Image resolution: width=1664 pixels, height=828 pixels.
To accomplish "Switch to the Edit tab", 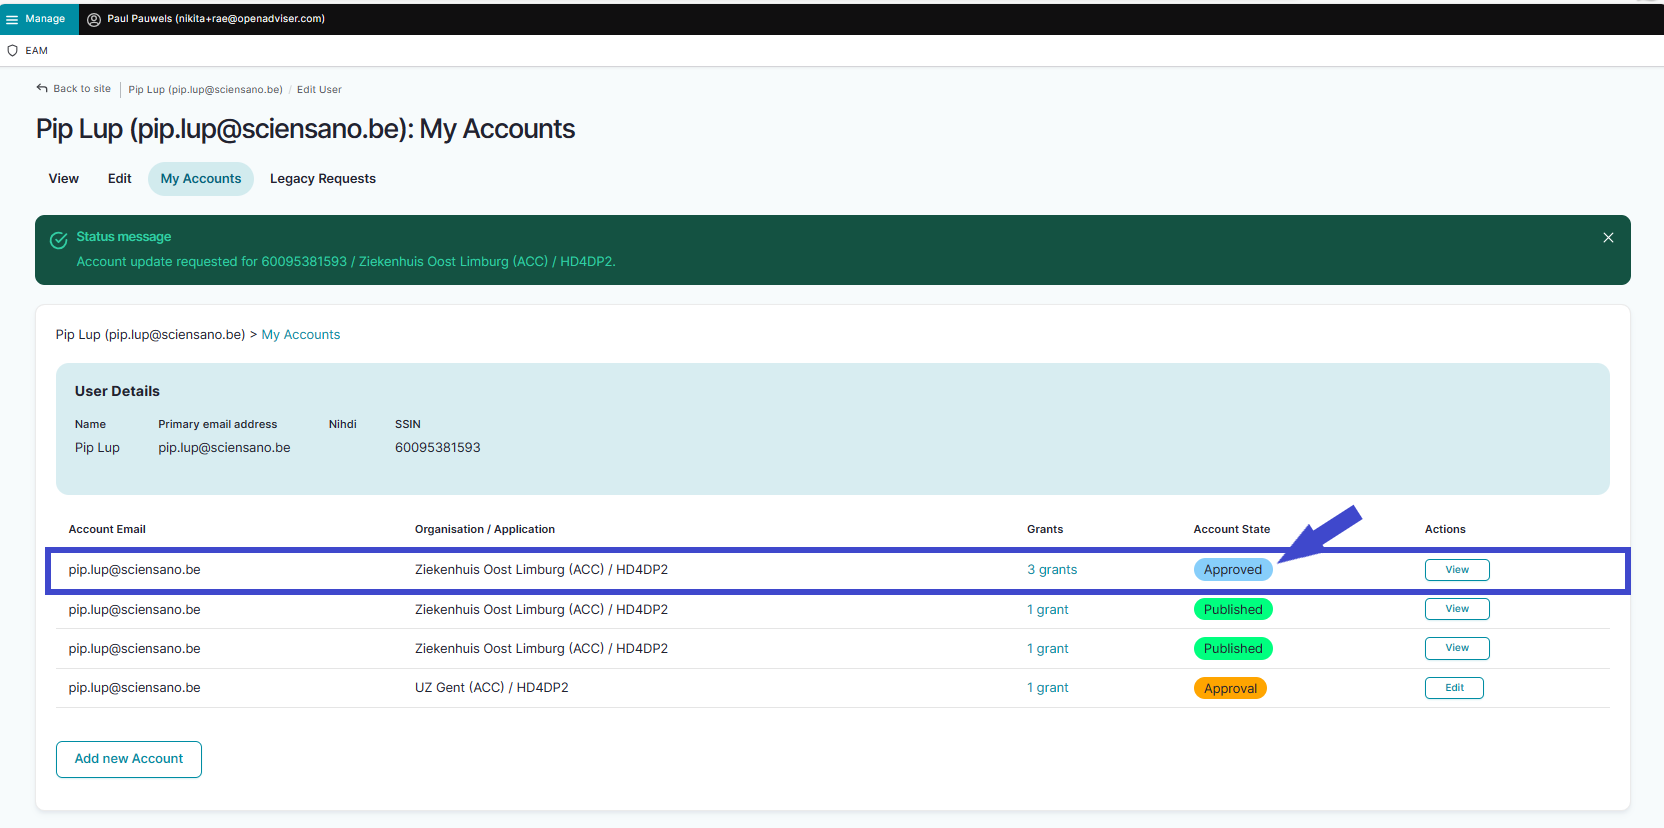I will (119, 179).
